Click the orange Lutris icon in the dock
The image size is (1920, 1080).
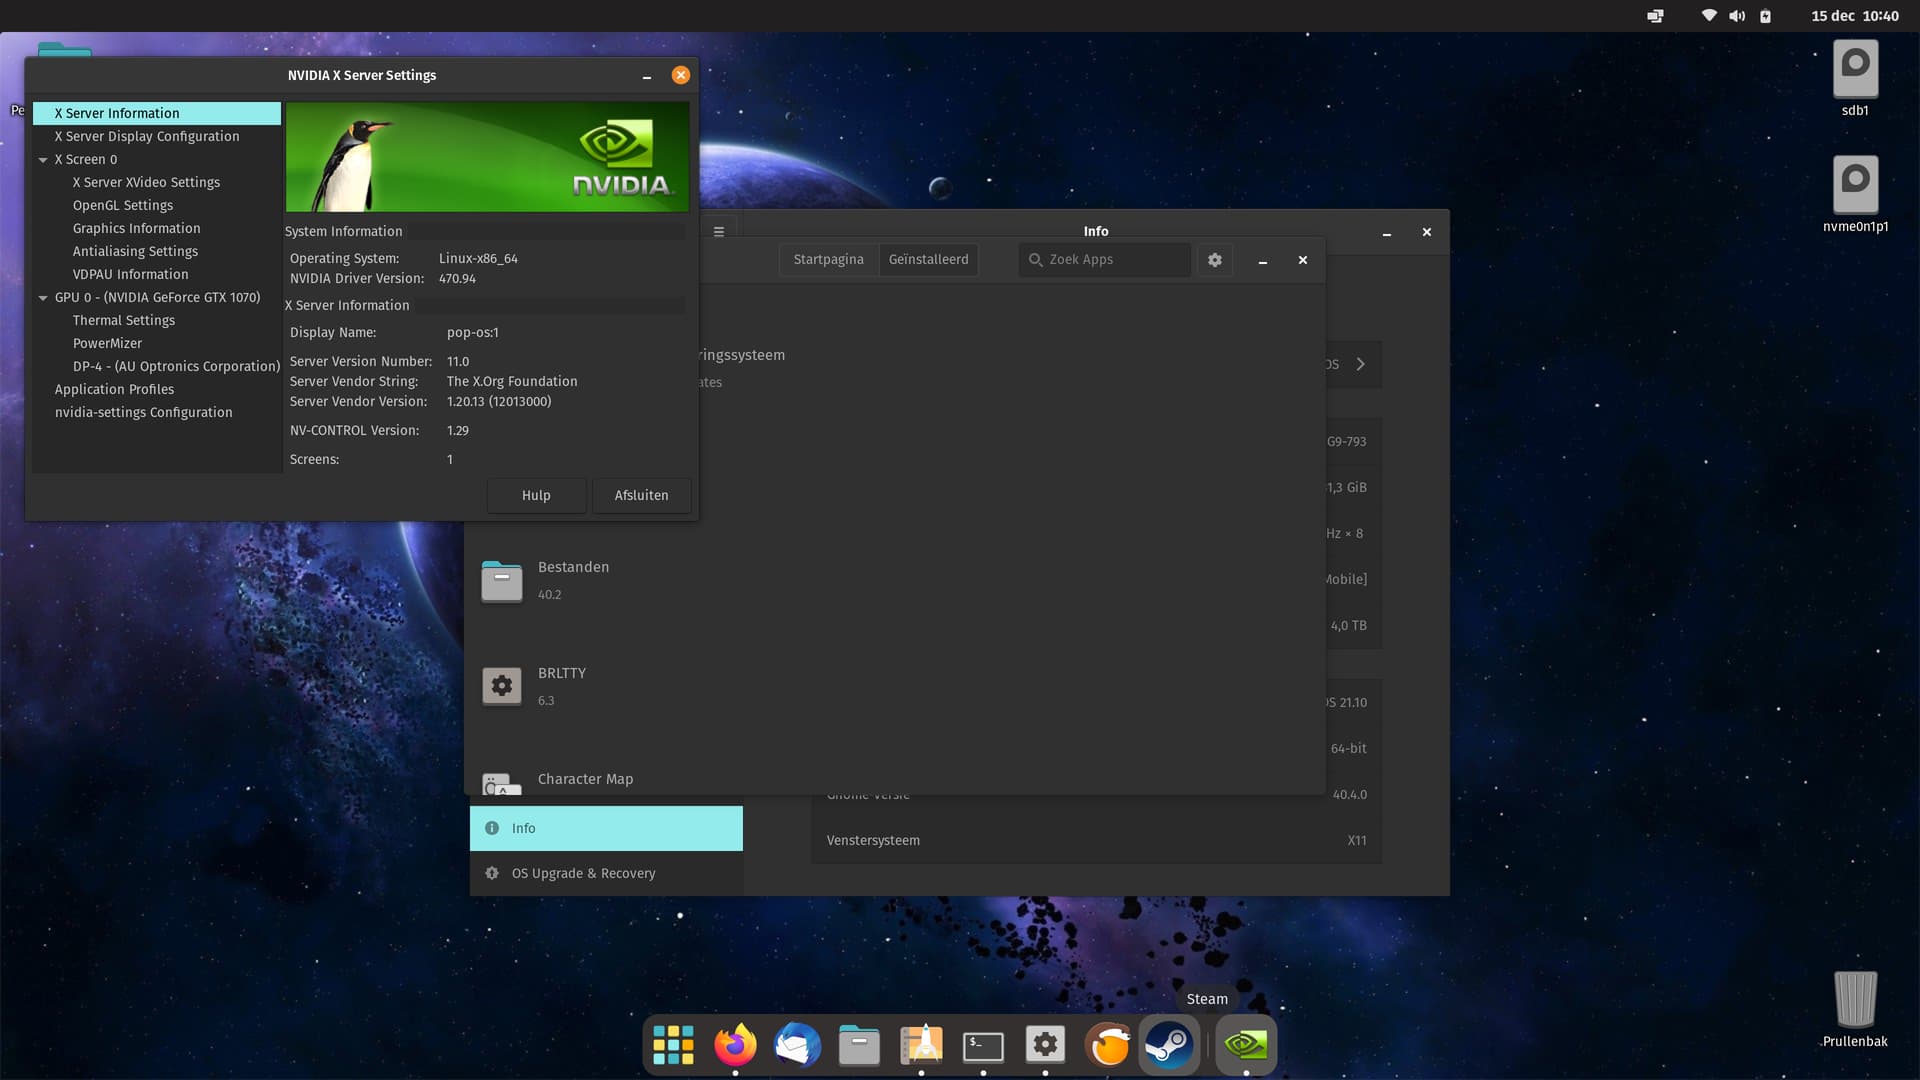(1108, 1045)
